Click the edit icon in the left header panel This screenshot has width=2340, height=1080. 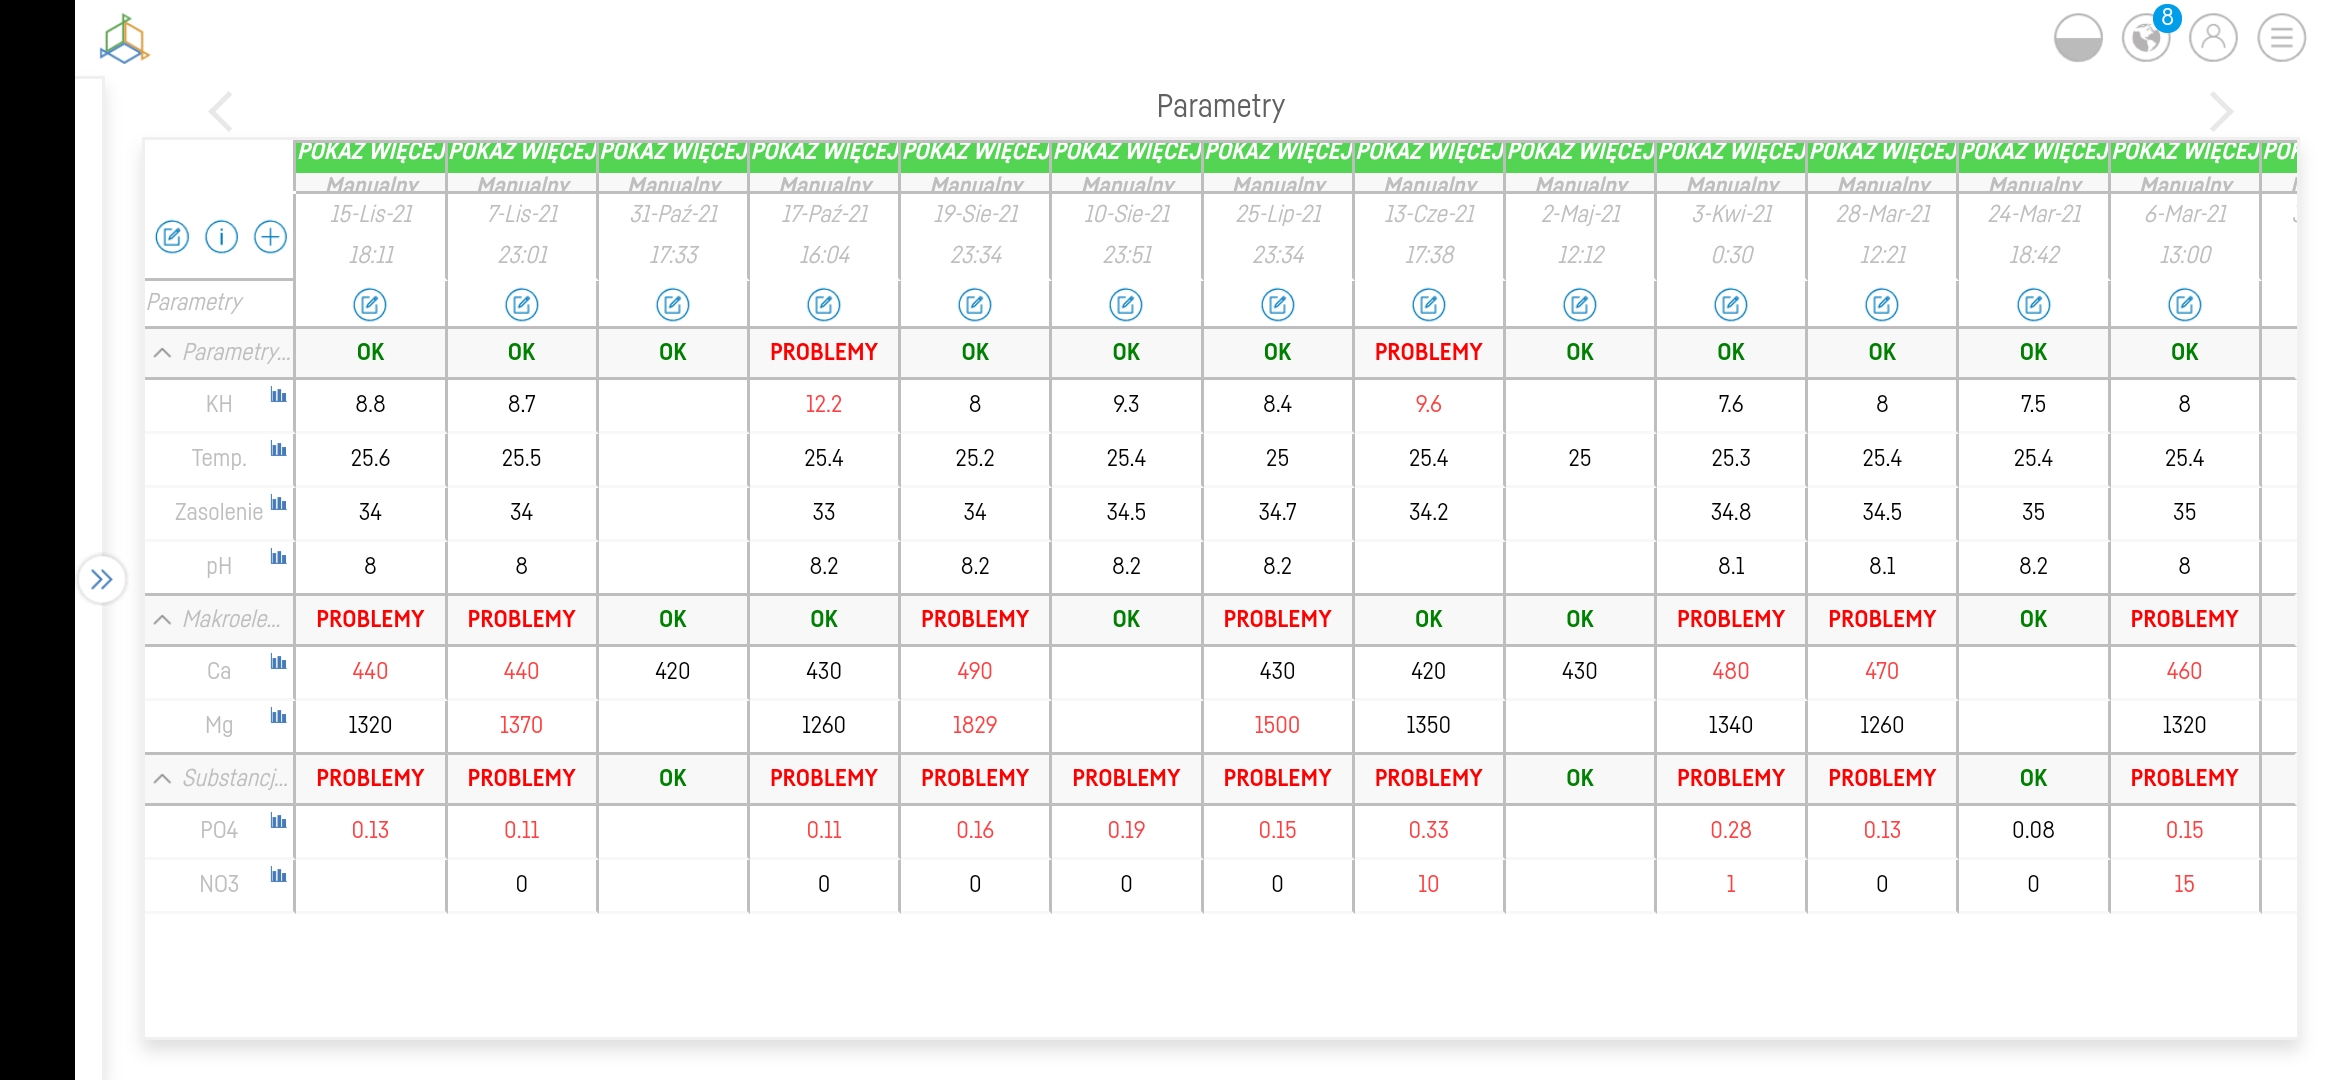172,237
